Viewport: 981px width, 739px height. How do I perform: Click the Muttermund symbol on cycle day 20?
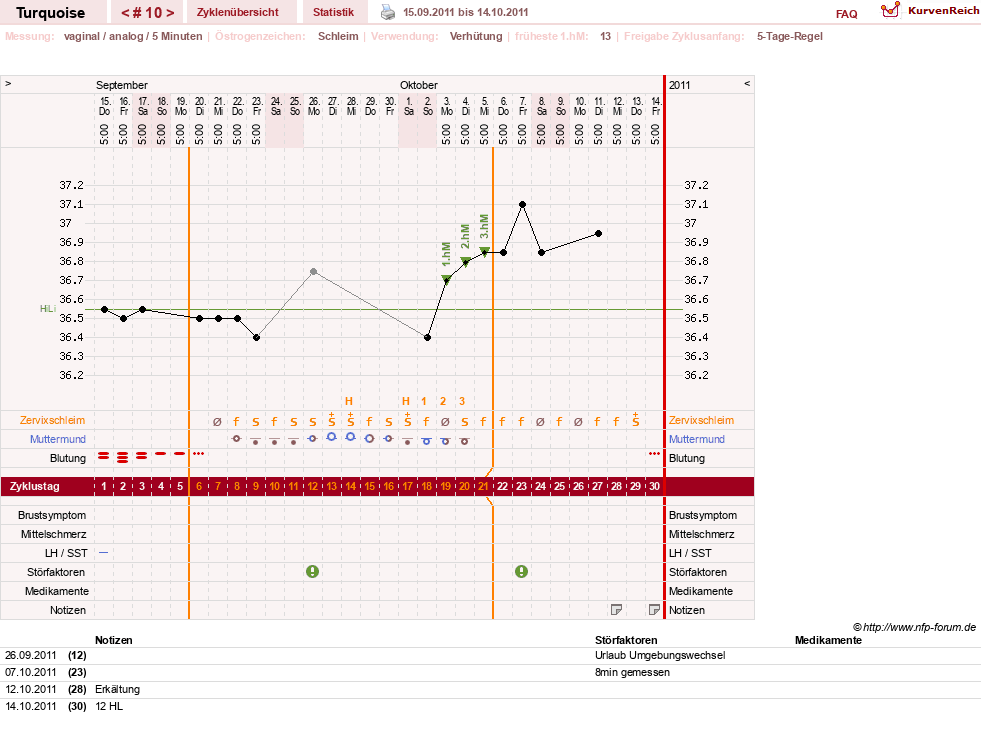[465, 441]
